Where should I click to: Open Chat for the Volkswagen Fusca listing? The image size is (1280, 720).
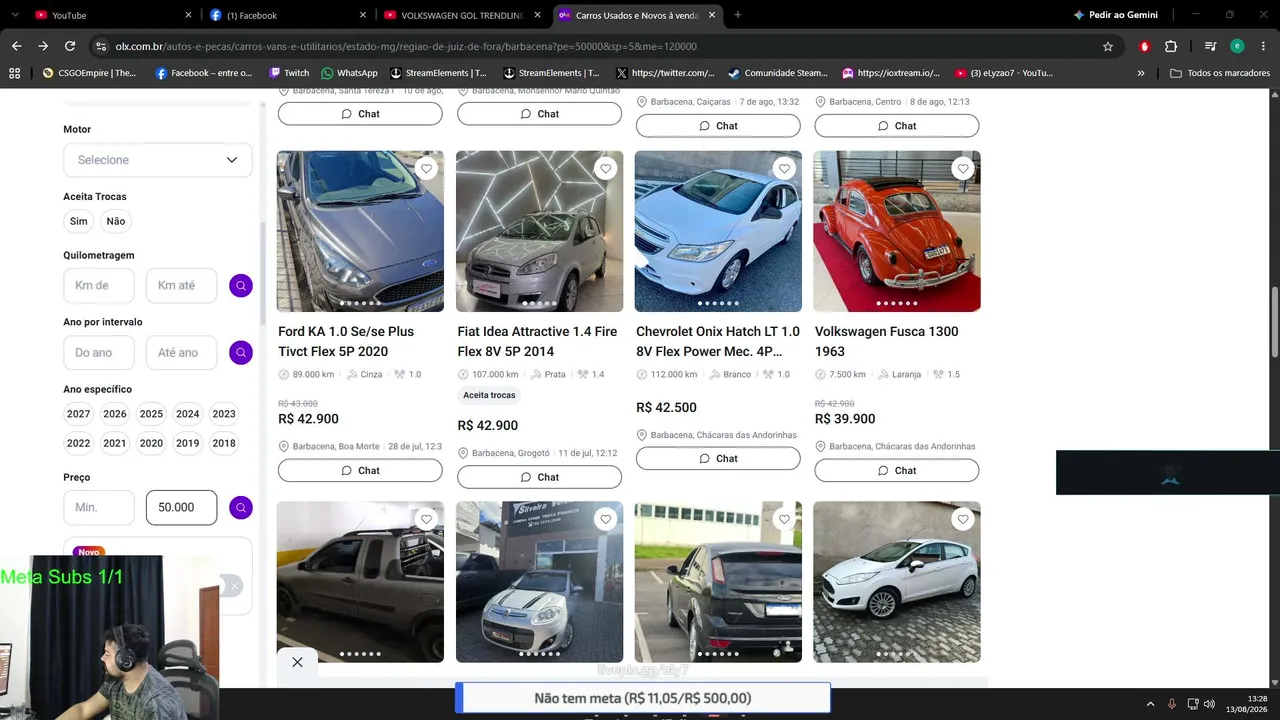pyautogui.click(x=897, y=470)
